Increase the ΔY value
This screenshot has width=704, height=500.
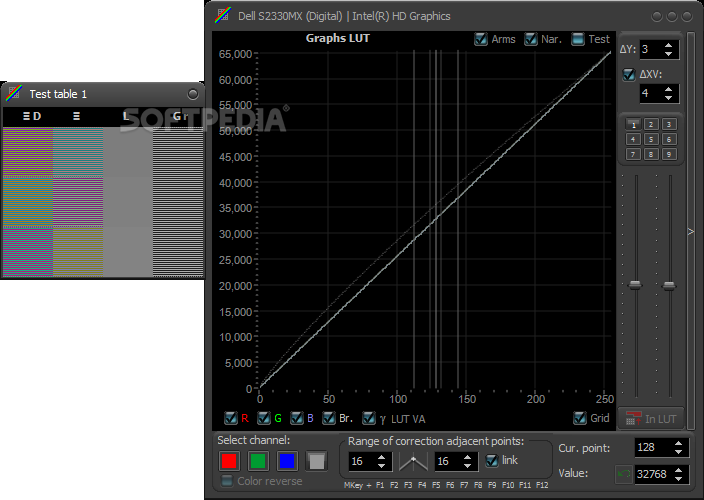tap(669, 45)
